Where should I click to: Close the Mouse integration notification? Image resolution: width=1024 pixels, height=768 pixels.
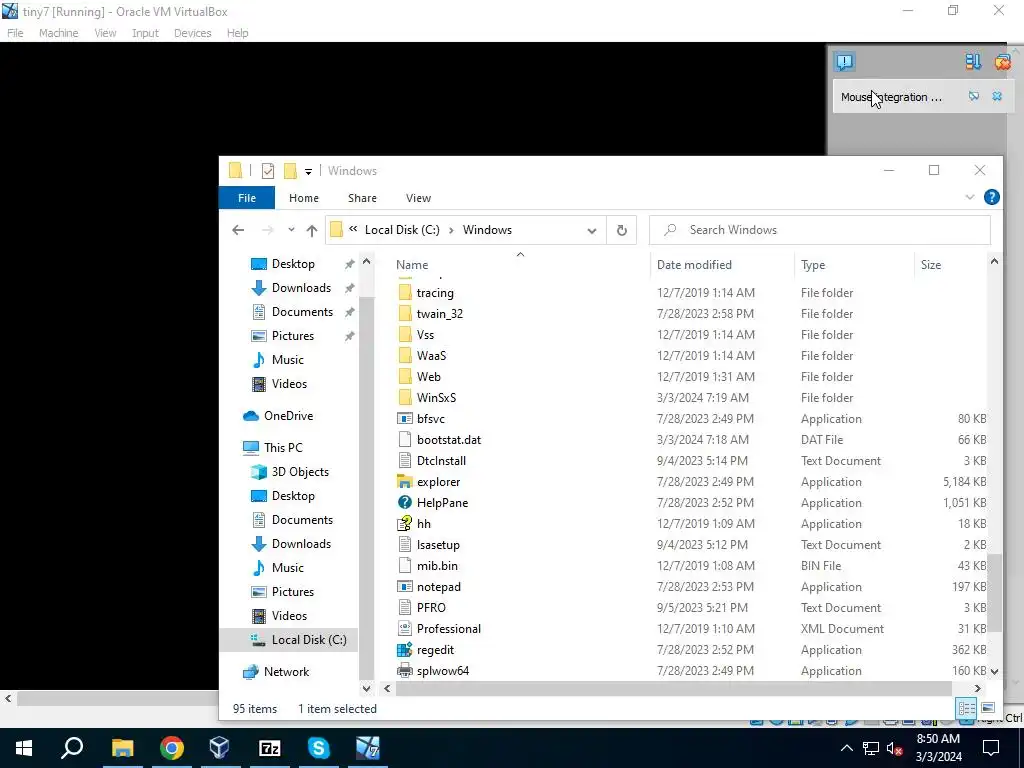pos(997,97)
